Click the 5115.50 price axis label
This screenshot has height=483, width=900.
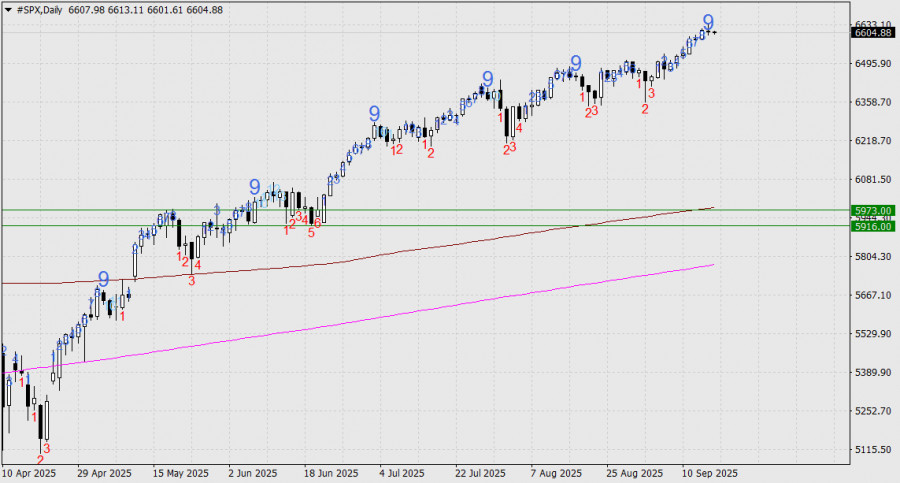[x=872, y=450]
